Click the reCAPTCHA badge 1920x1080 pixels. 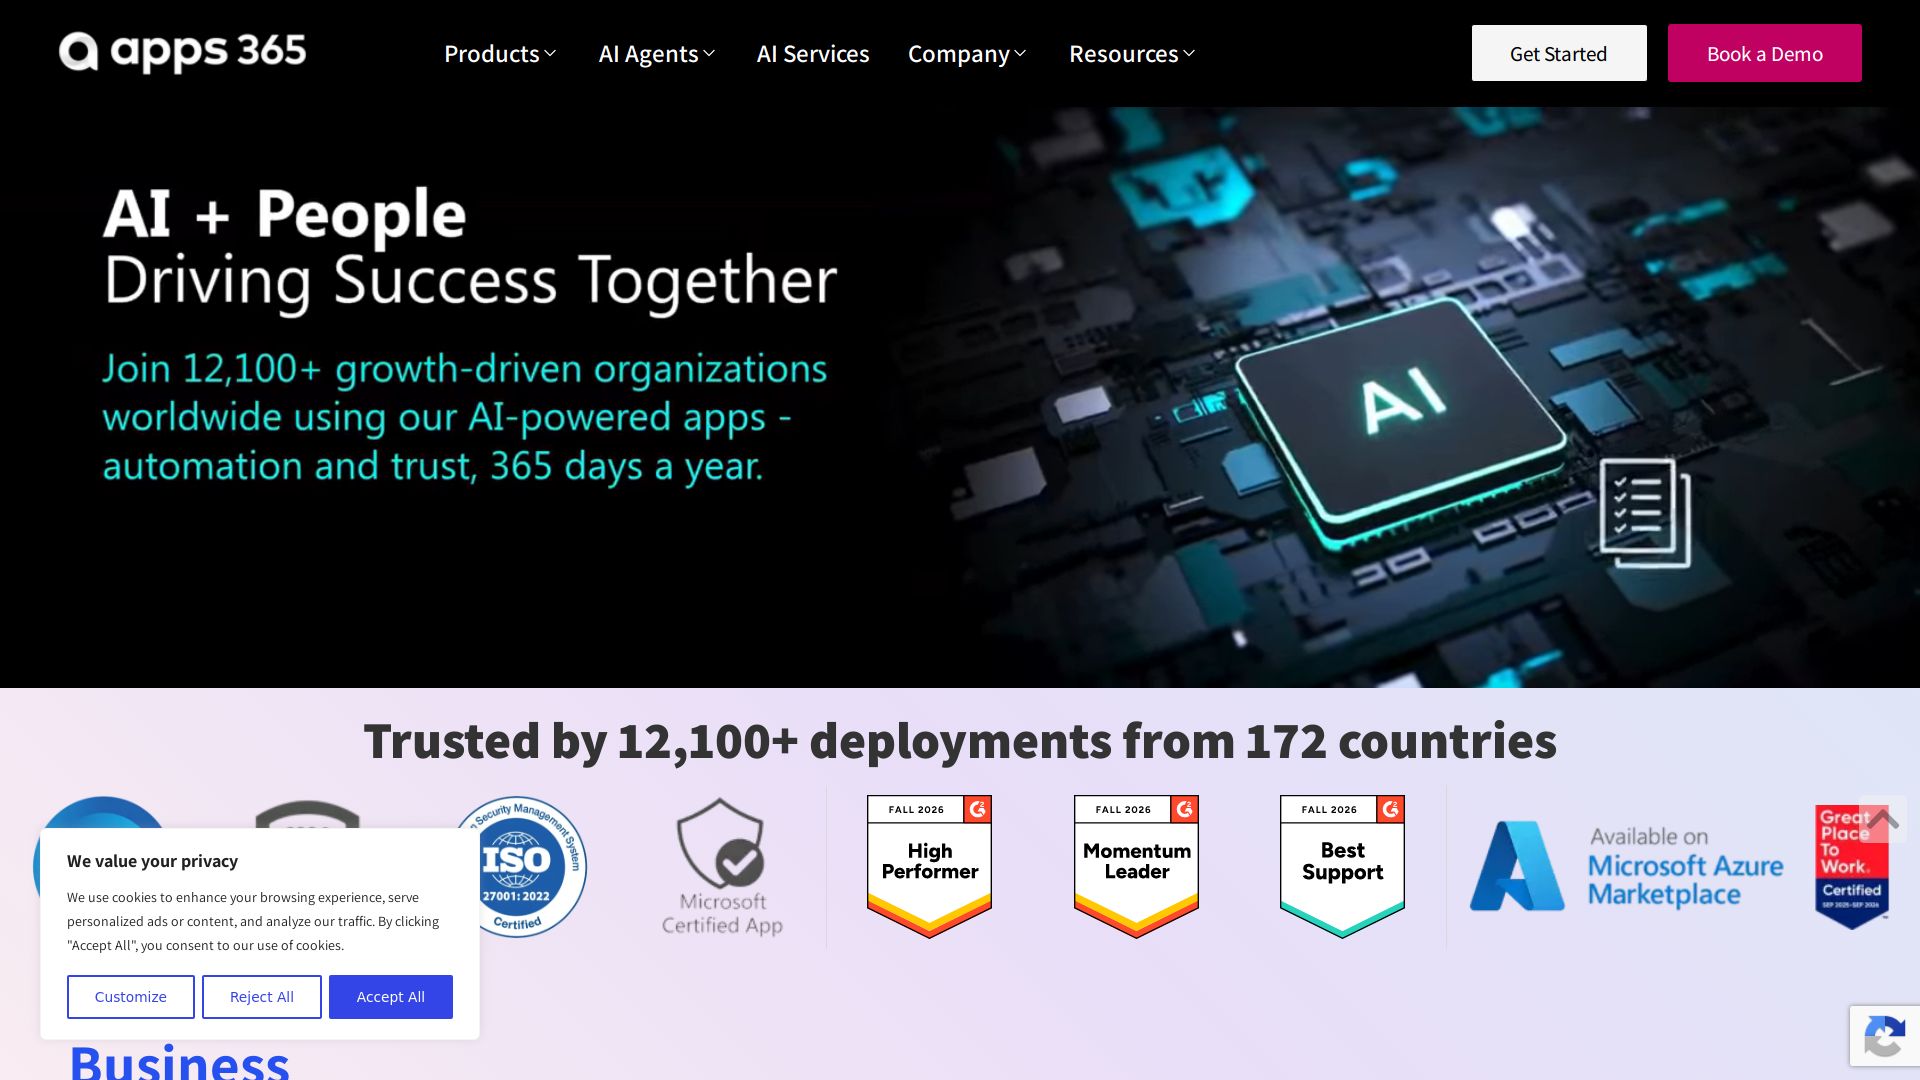1885,1036
